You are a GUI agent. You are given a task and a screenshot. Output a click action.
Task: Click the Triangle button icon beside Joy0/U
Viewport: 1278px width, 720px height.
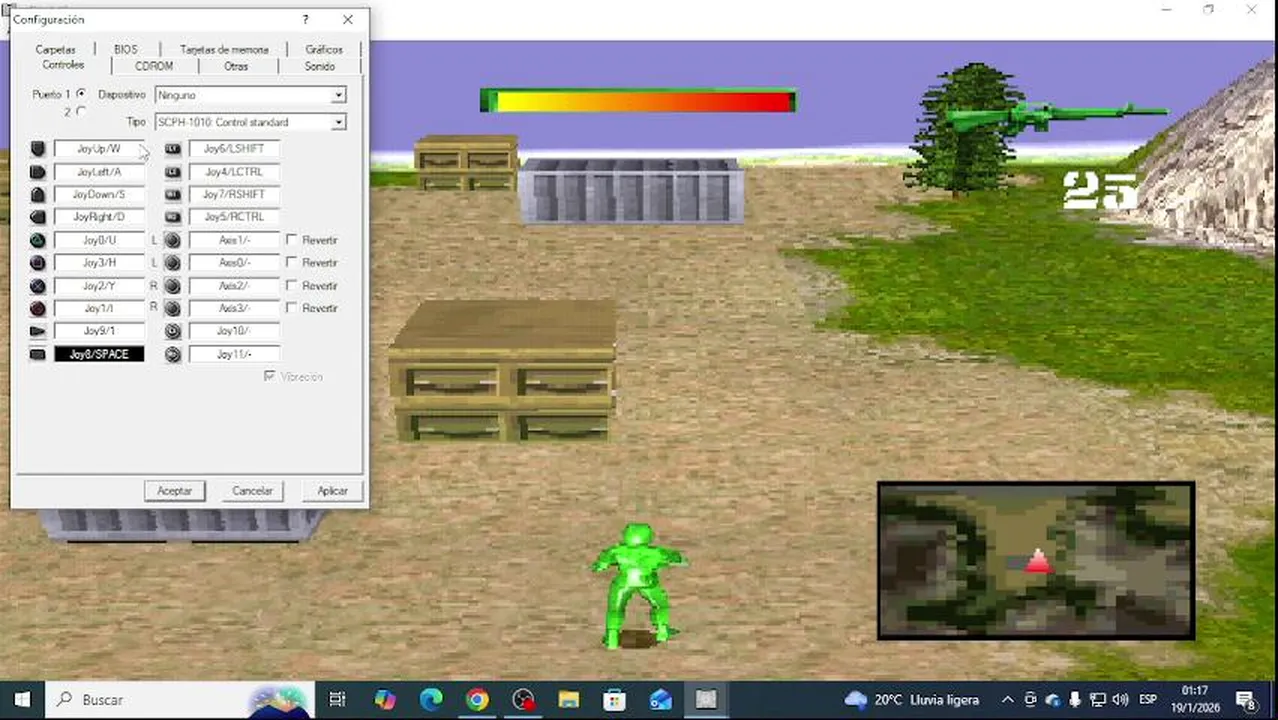pos(38,240)
